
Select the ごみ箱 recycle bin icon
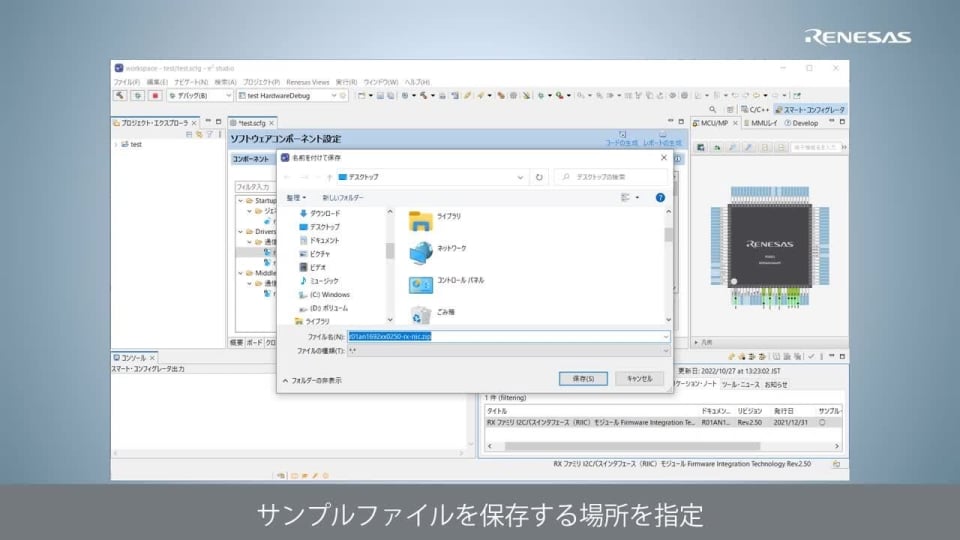[x=421, y=313]
